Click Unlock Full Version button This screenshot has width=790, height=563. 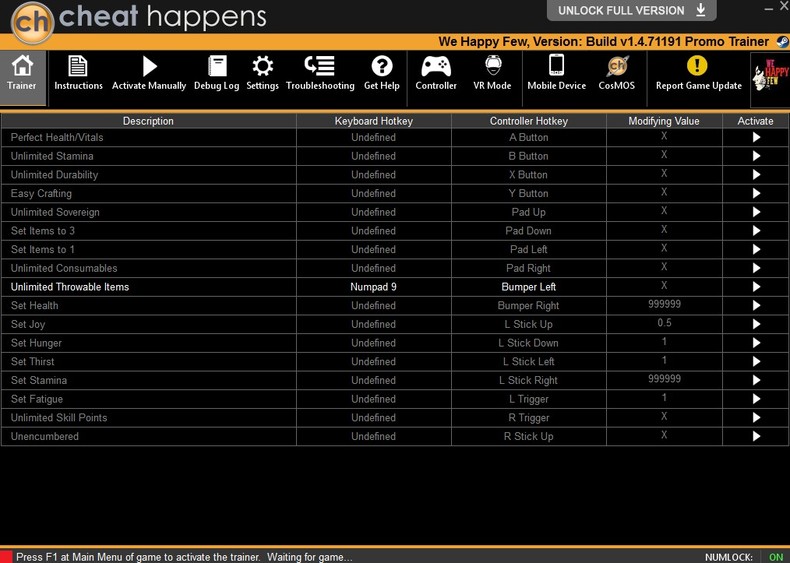point(631,10)
